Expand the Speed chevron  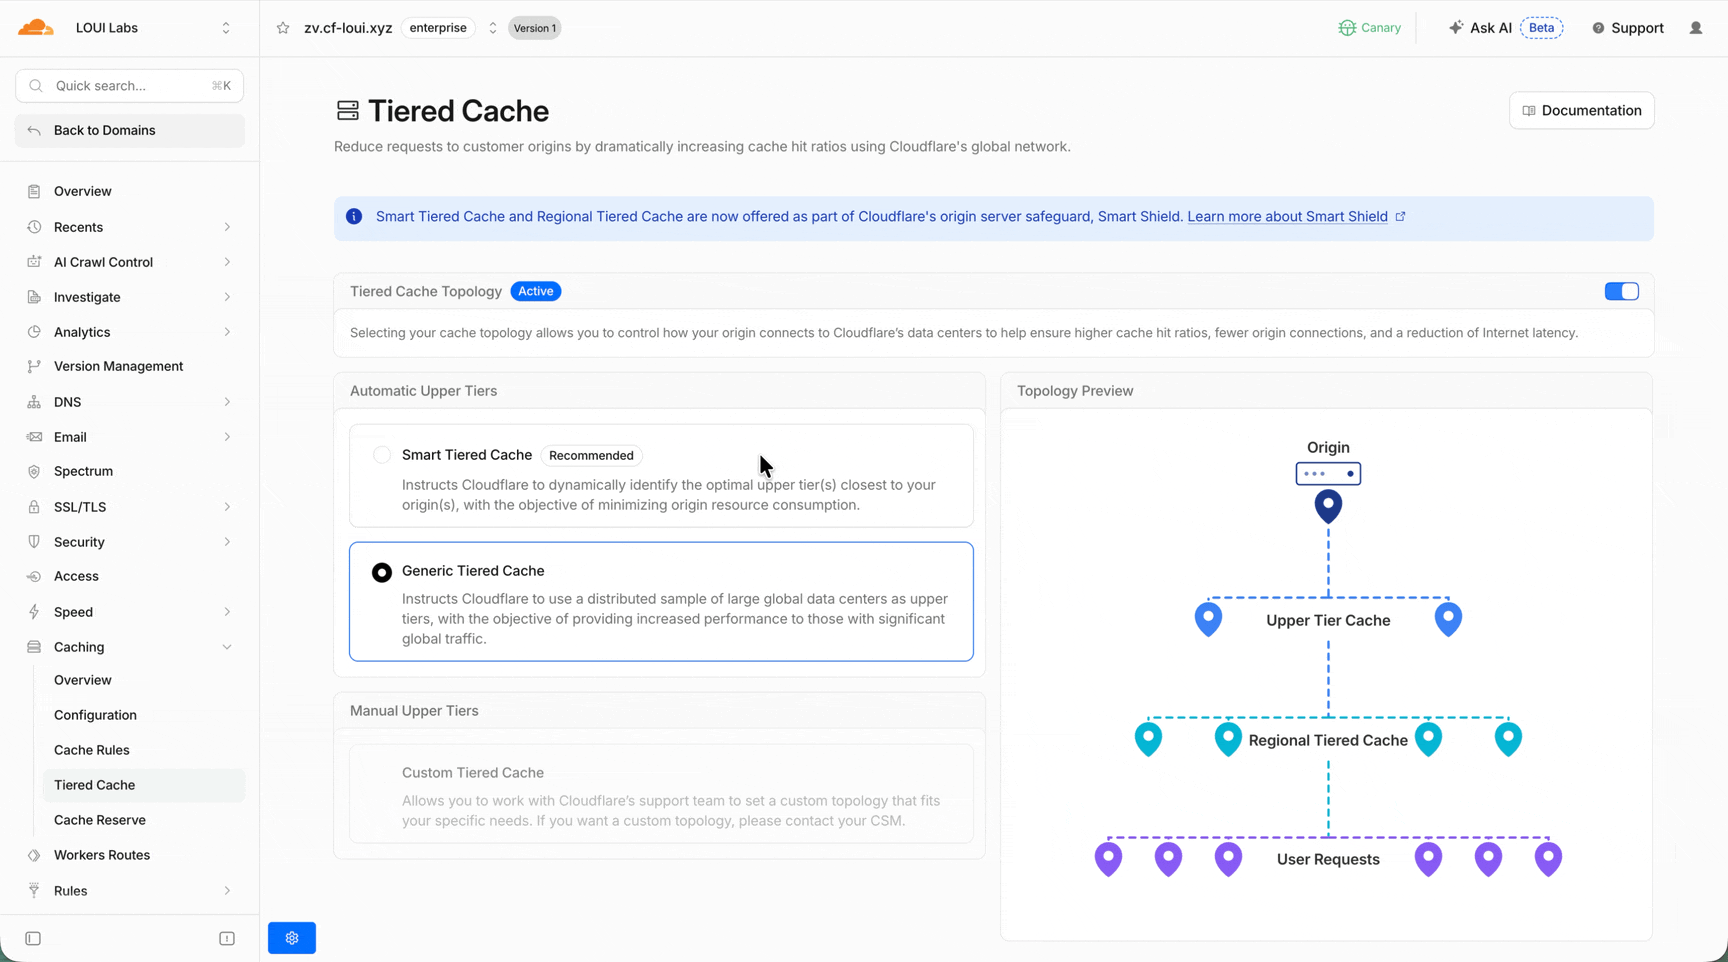pyautogui.click(x=227, y=612)
